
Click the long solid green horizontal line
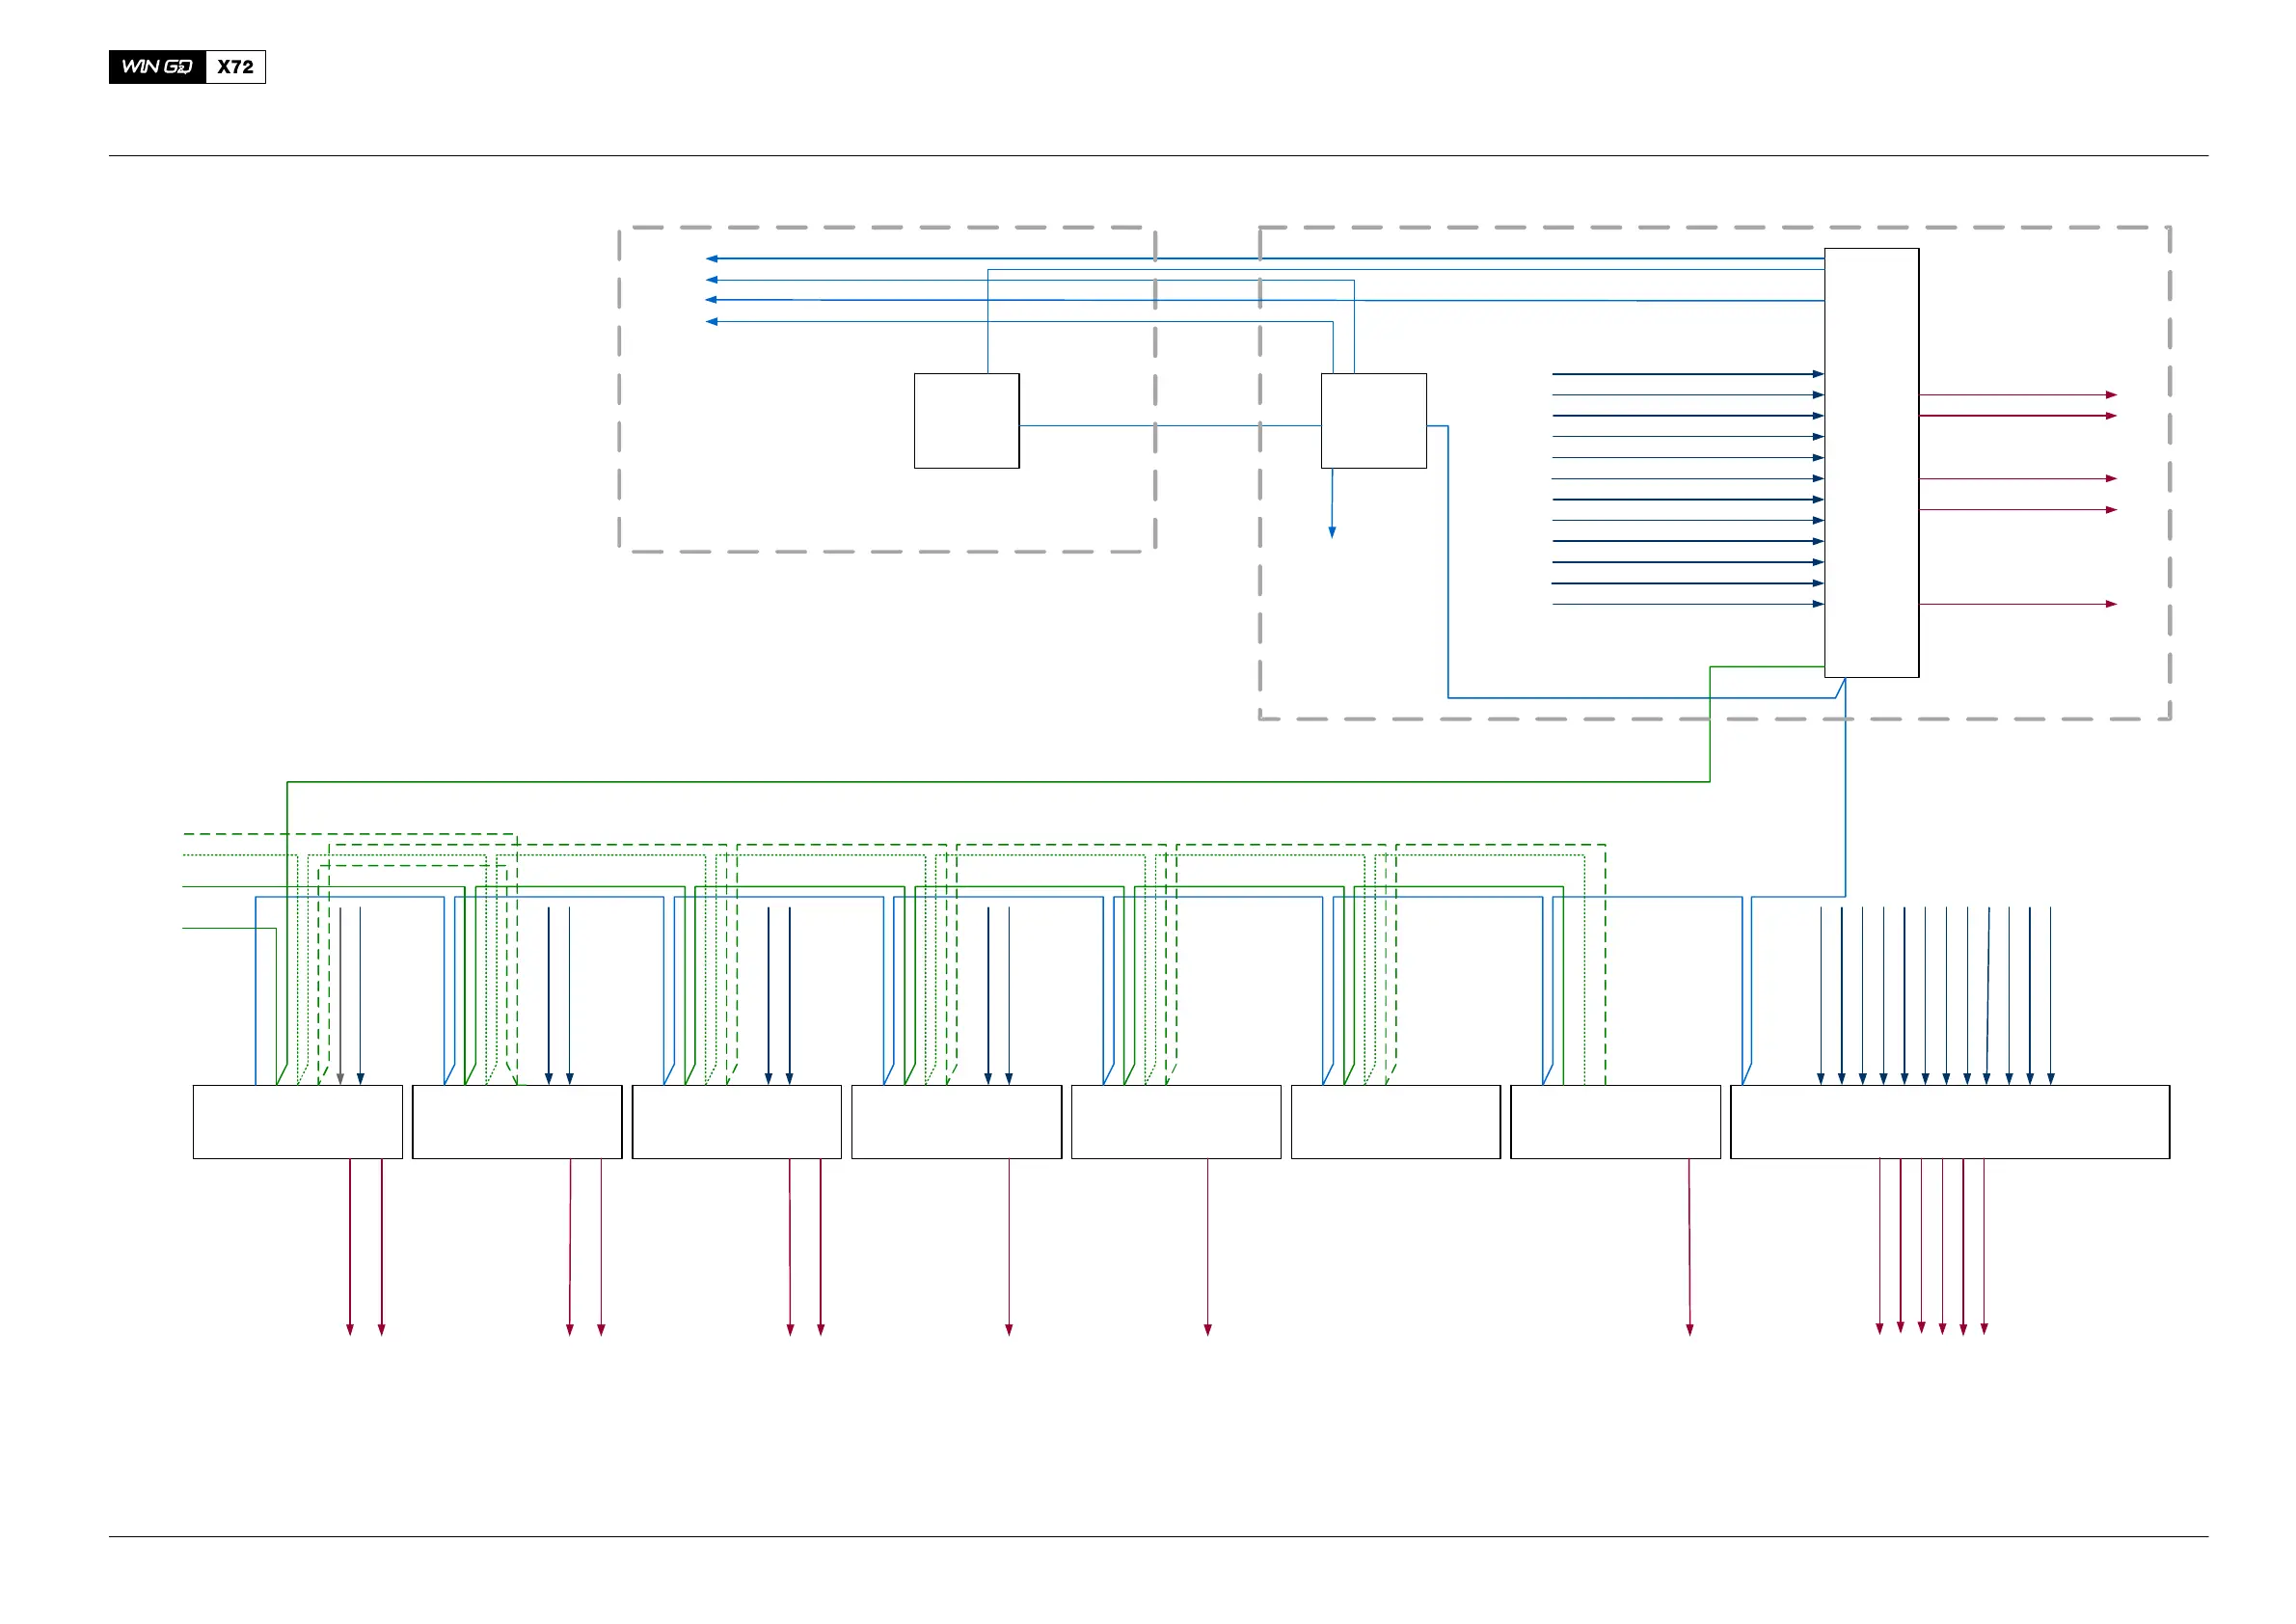(x=1000, y=782)
